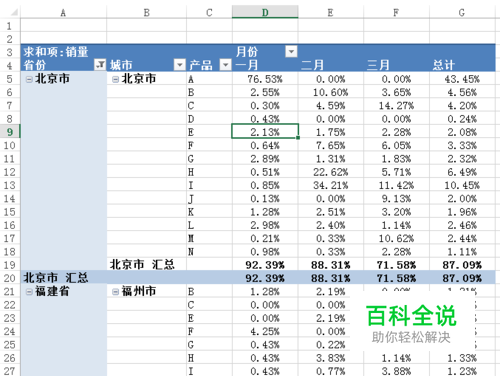Select the selected cell 2.13% in row 9

click(265, 132)
